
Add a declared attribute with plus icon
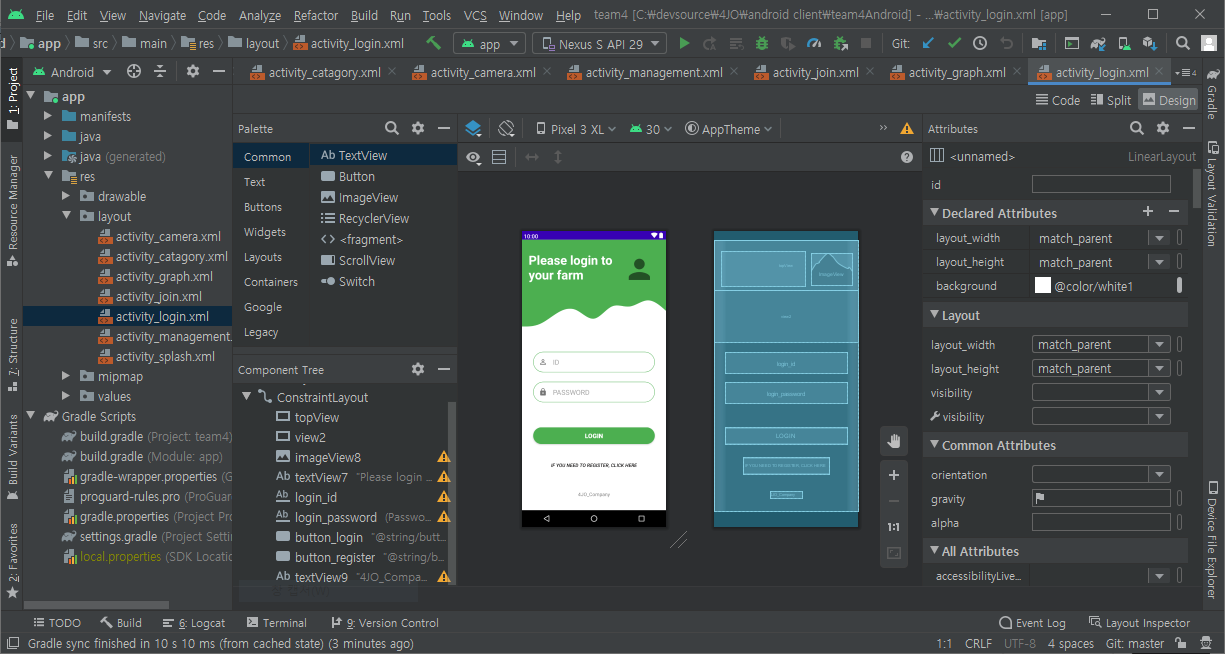[1148, 212]
